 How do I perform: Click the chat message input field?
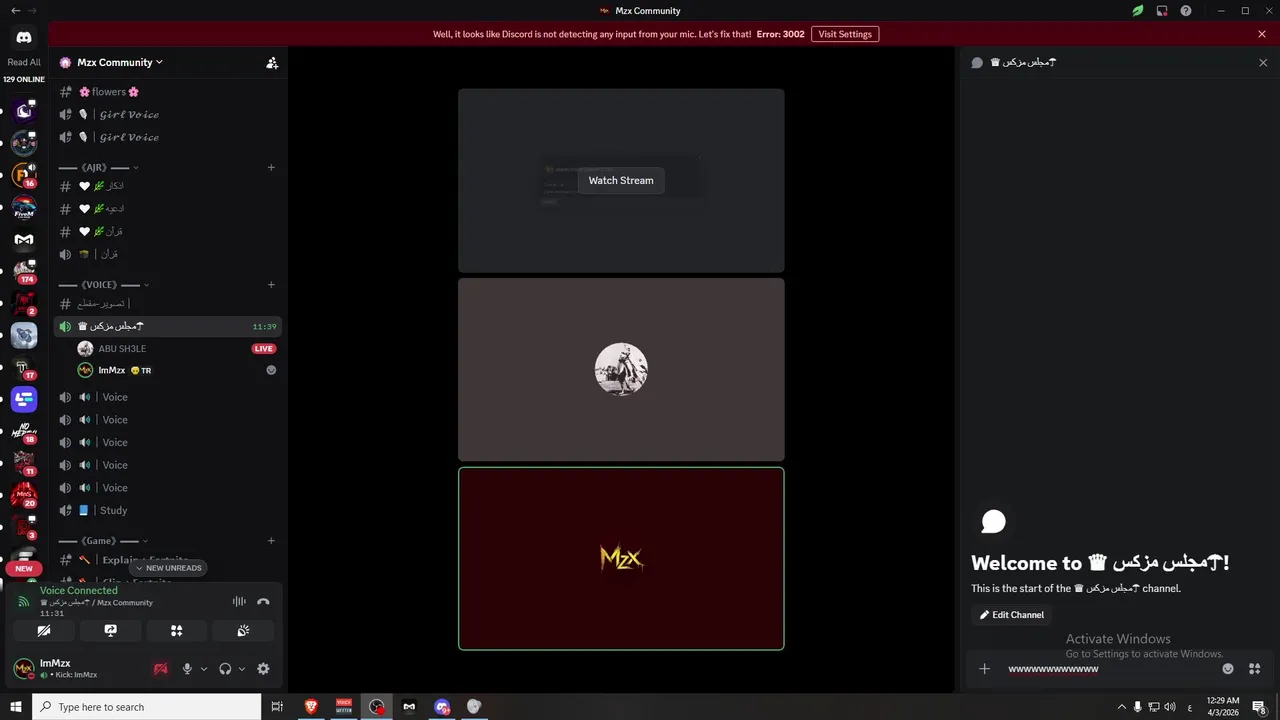point(1108,669)
